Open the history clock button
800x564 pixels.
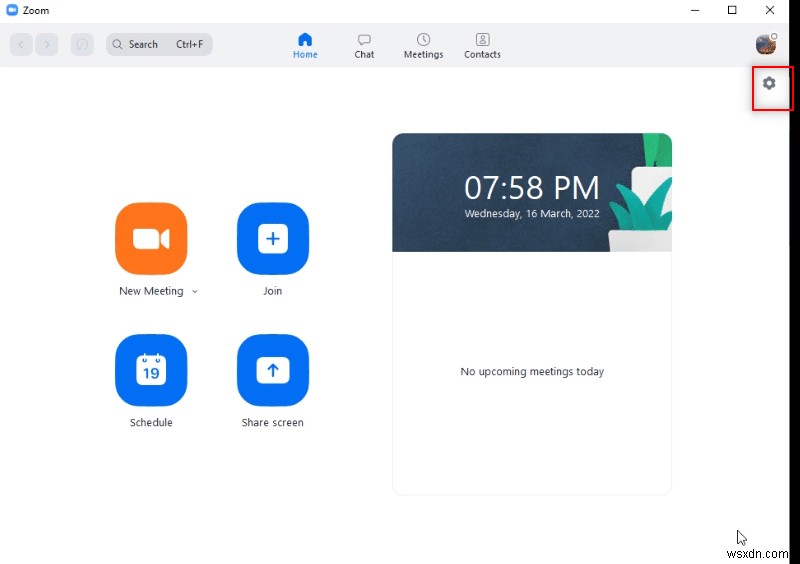click(82, 44)
